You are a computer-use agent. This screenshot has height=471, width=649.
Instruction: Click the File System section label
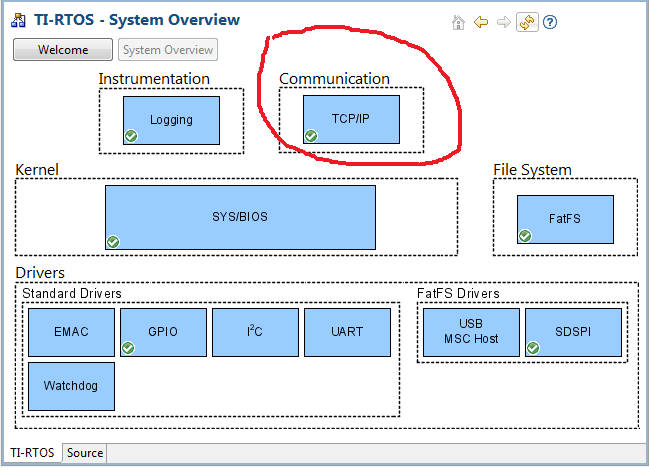pos(532,170)
